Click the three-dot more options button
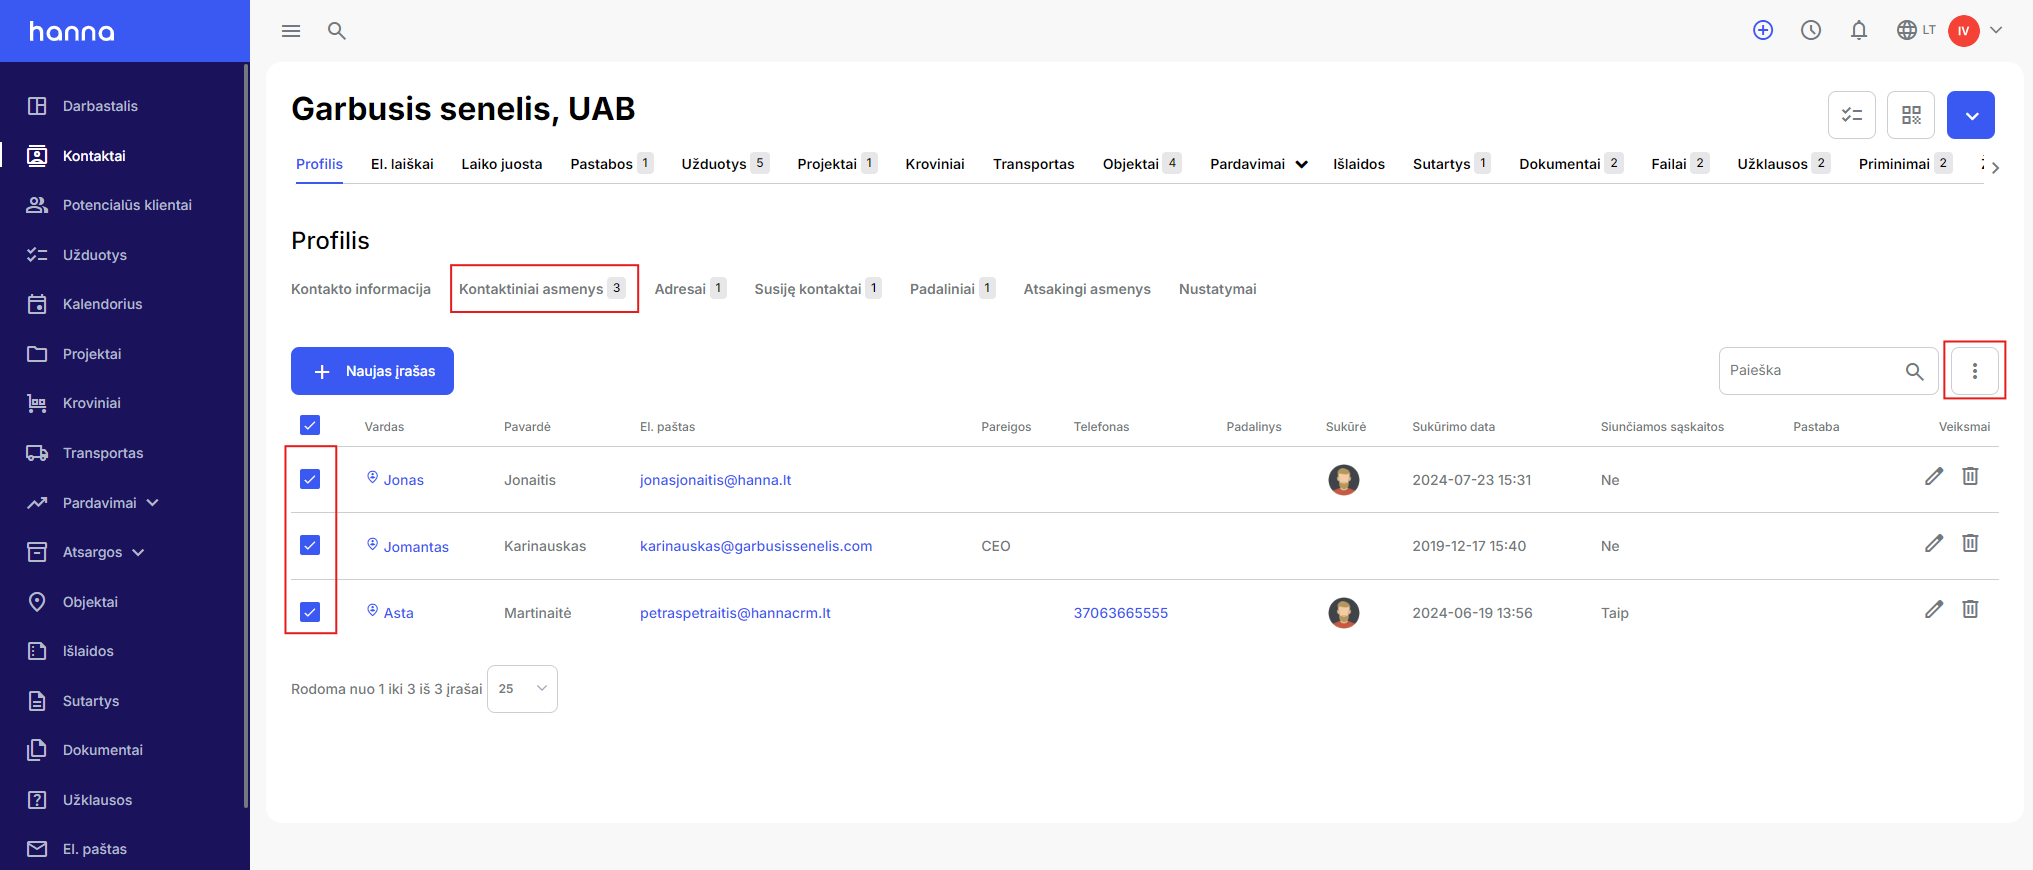Viewport: 2033px width, 870px height. coord(1975,371)
